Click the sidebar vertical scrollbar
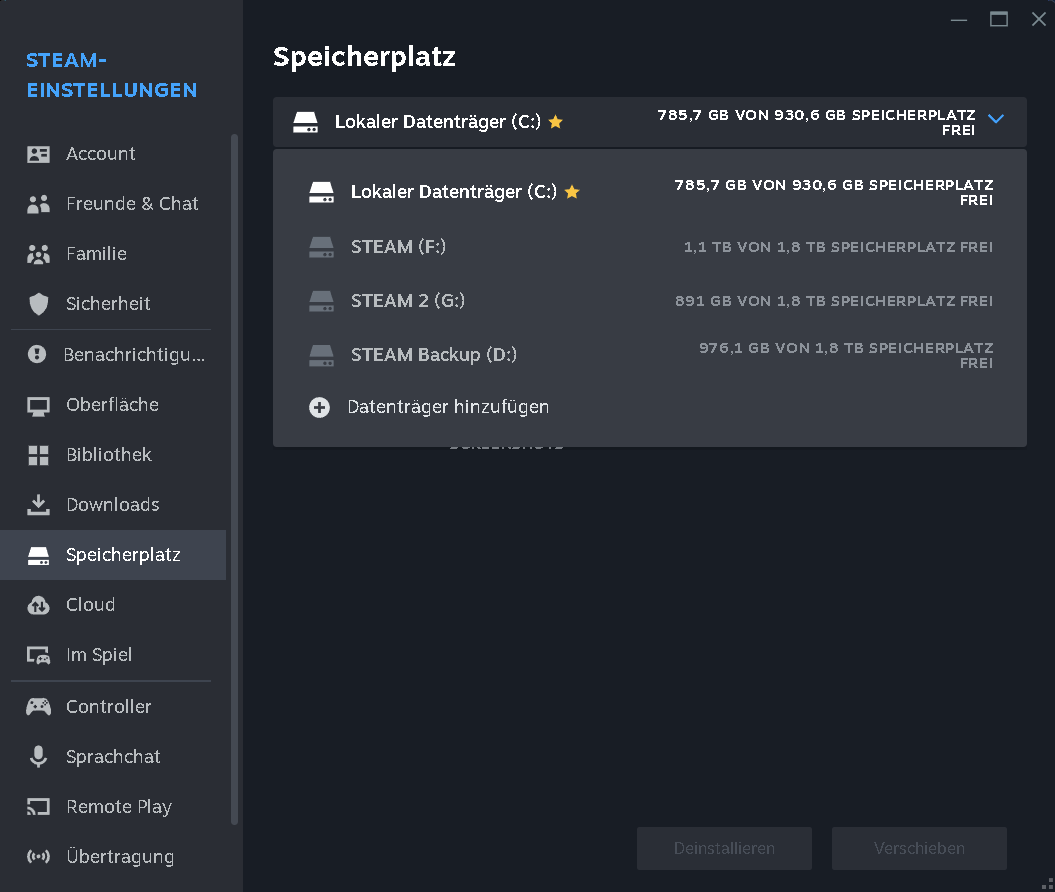1055x892 pixels. tap(234, 479)
